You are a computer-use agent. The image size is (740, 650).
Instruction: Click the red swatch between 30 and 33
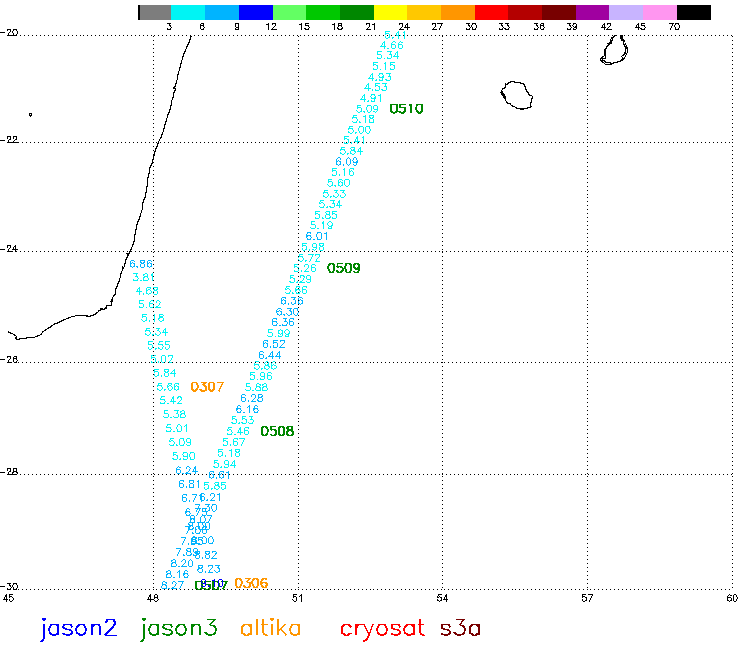point(491,12)
